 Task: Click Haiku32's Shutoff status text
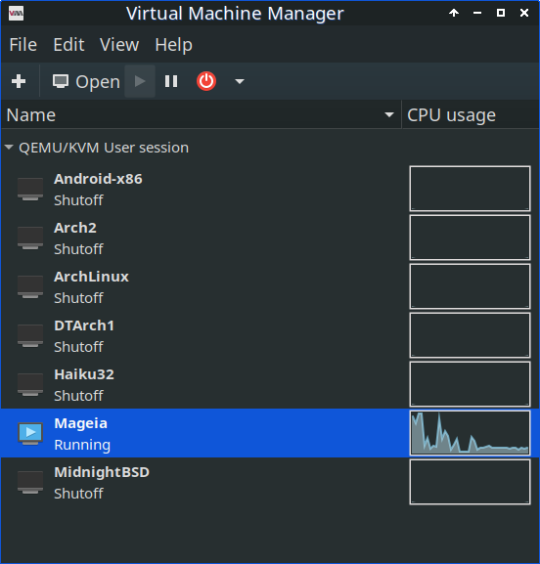coord(78,396)
